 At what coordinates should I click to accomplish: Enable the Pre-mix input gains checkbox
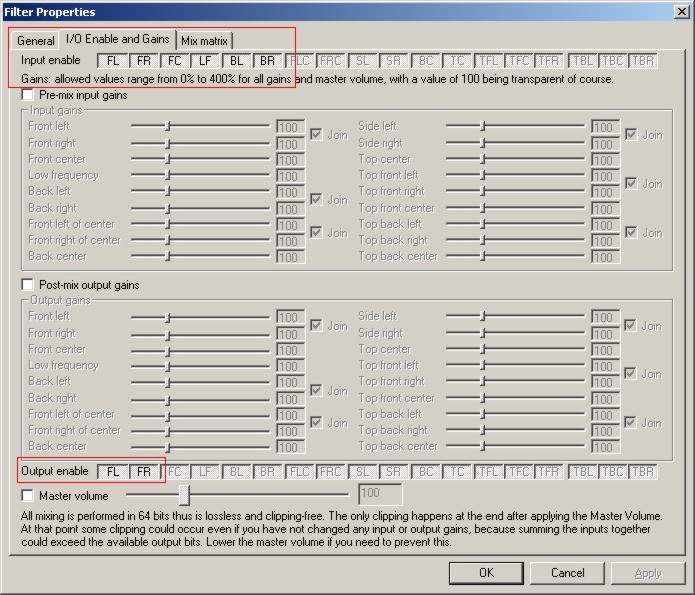28,95
